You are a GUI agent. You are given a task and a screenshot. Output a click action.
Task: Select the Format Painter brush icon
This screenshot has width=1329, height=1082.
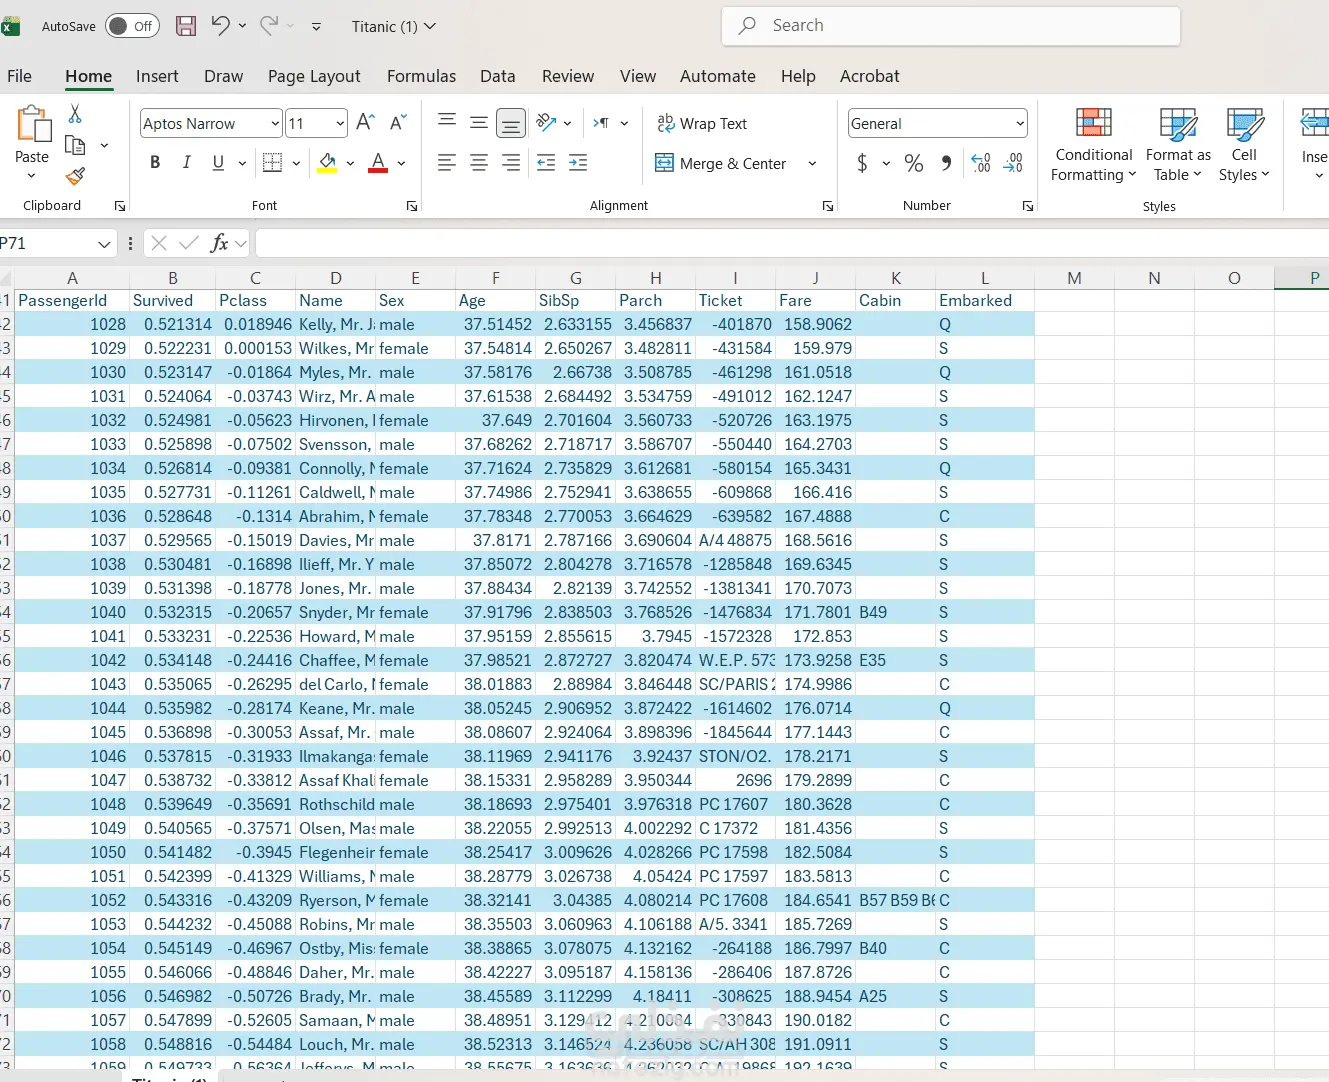click(75, 177)
